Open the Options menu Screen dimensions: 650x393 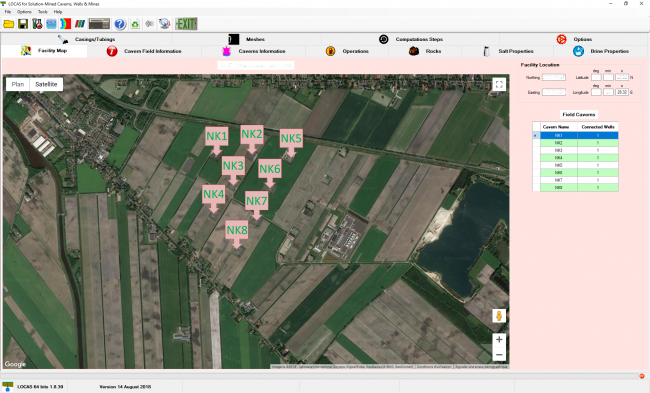coord(24,12)
